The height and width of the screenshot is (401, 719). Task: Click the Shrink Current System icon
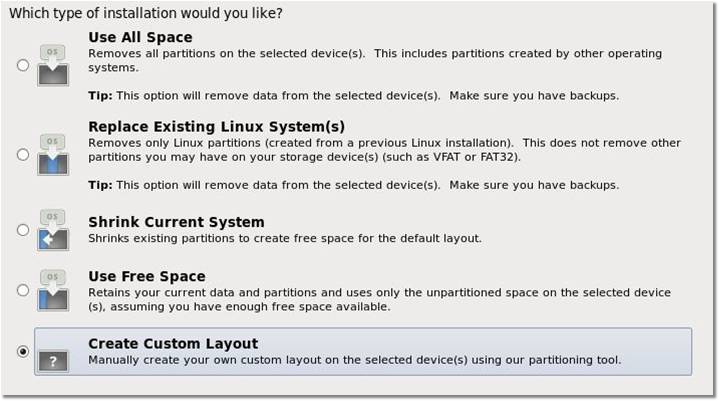coord(55,230)
